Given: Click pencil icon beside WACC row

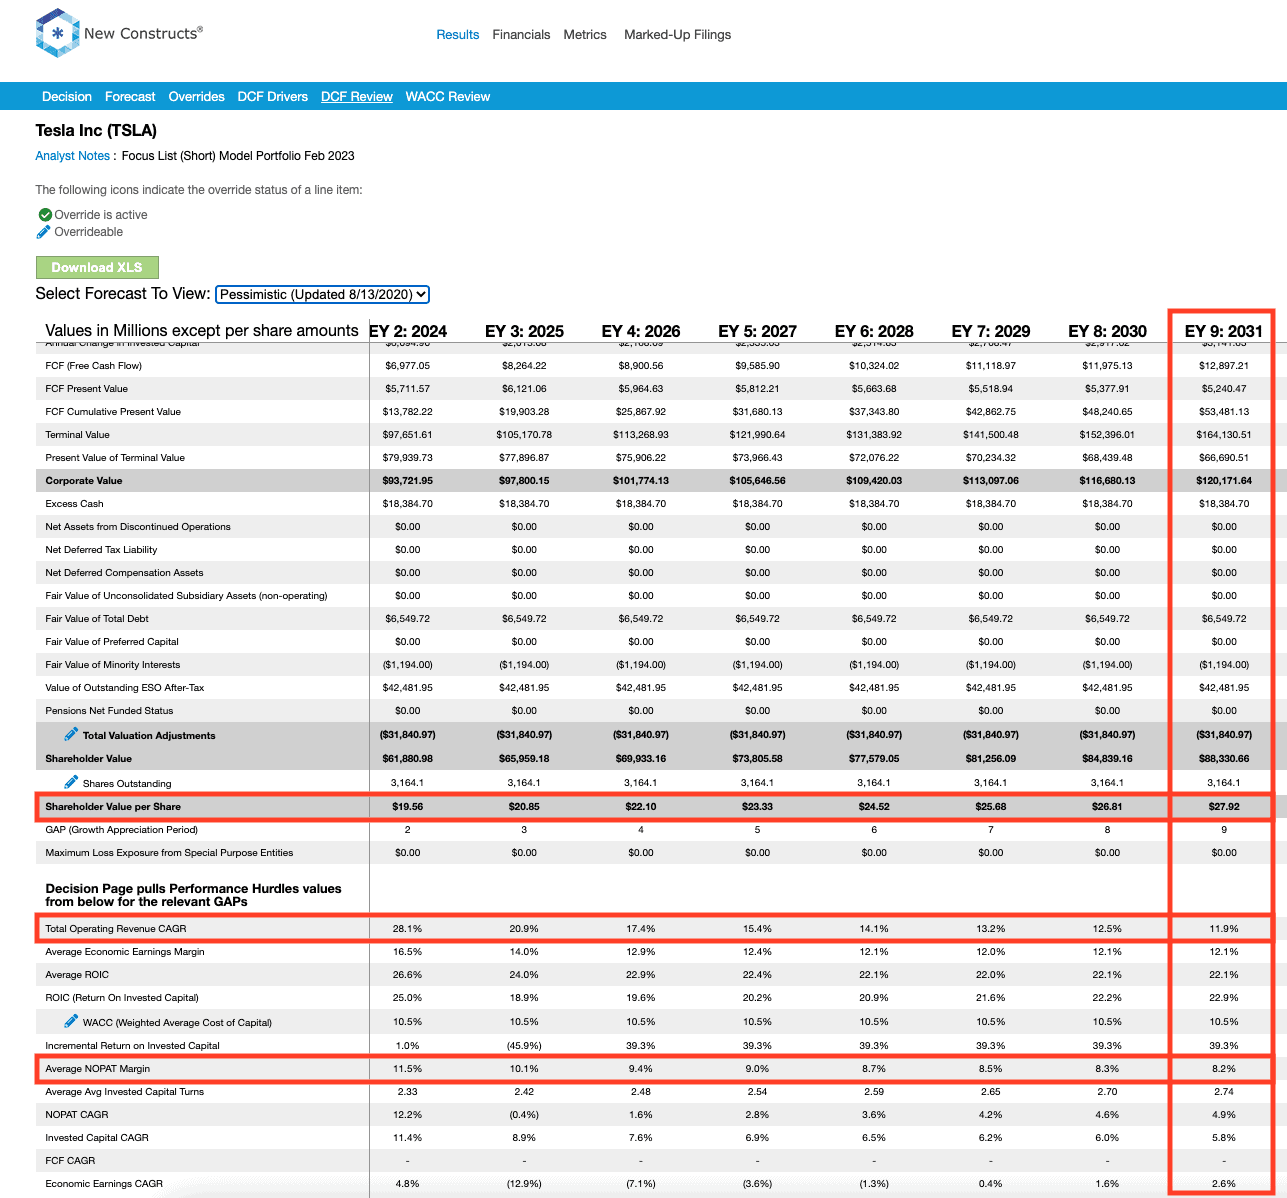Looking at the screenshot, I should point(71,1021).
